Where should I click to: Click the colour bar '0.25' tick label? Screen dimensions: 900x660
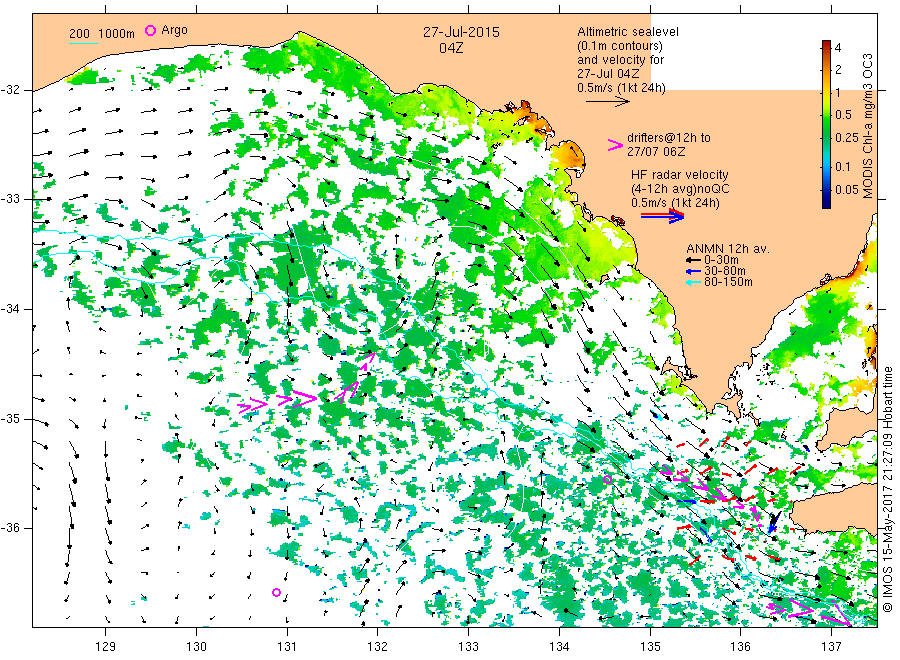847,138
